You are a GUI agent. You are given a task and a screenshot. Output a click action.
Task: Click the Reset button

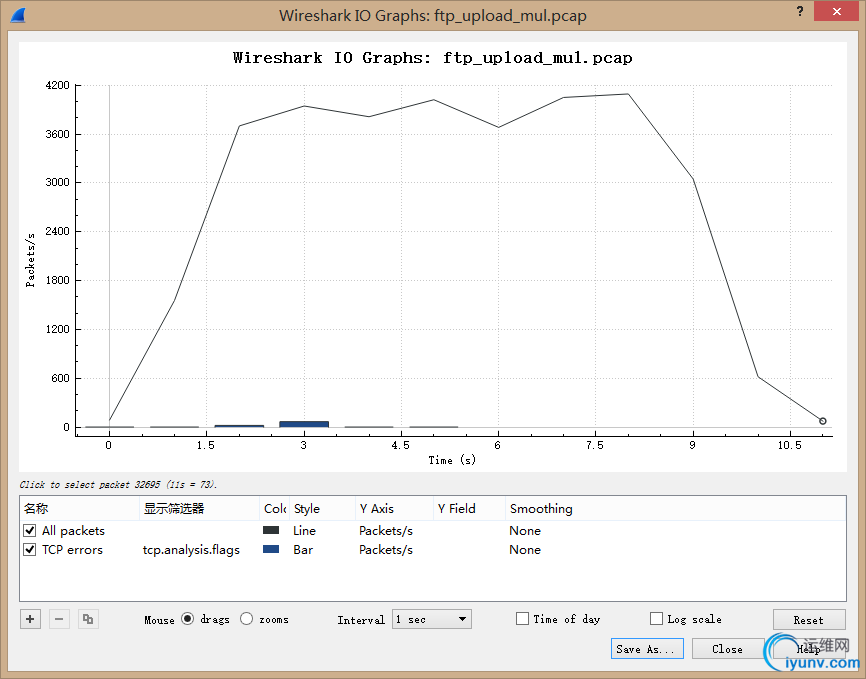pyautogui.click(x=809, y=620)
